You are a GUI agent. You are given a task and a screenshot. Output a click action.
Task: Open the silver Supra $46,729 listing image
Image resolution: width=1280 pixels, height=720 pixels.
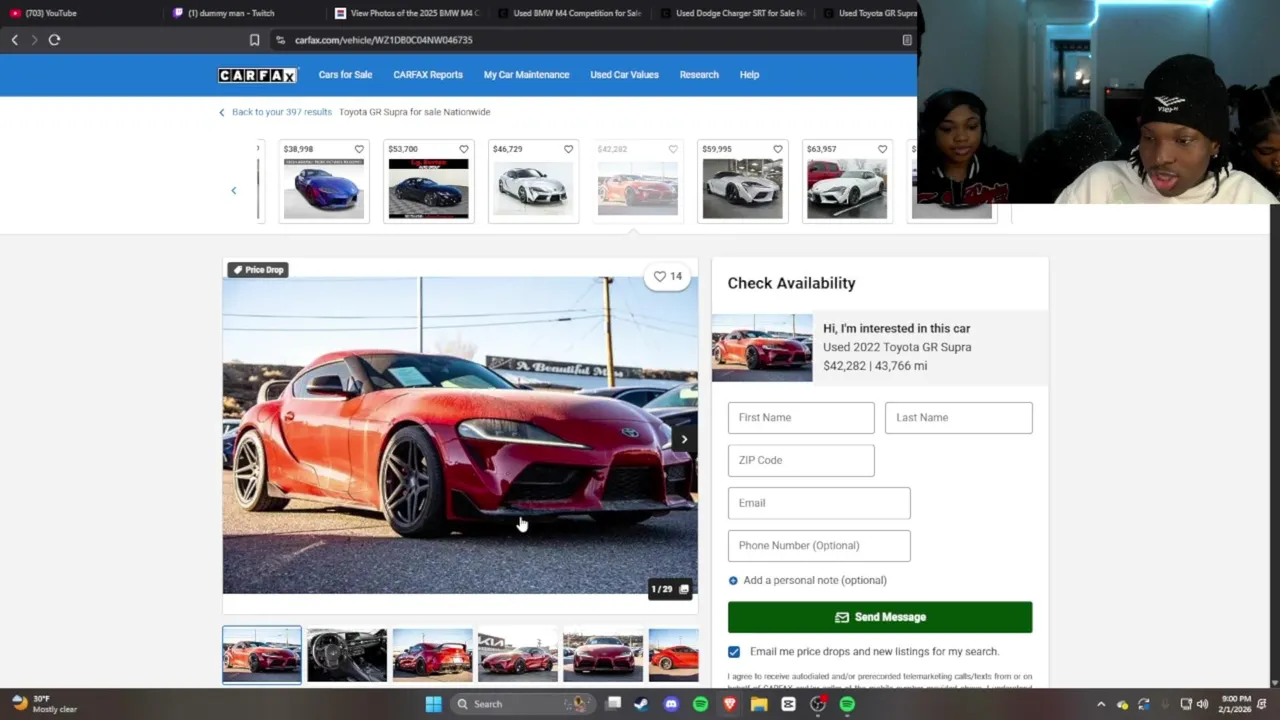pyautogui.click(x=533, y=188)
